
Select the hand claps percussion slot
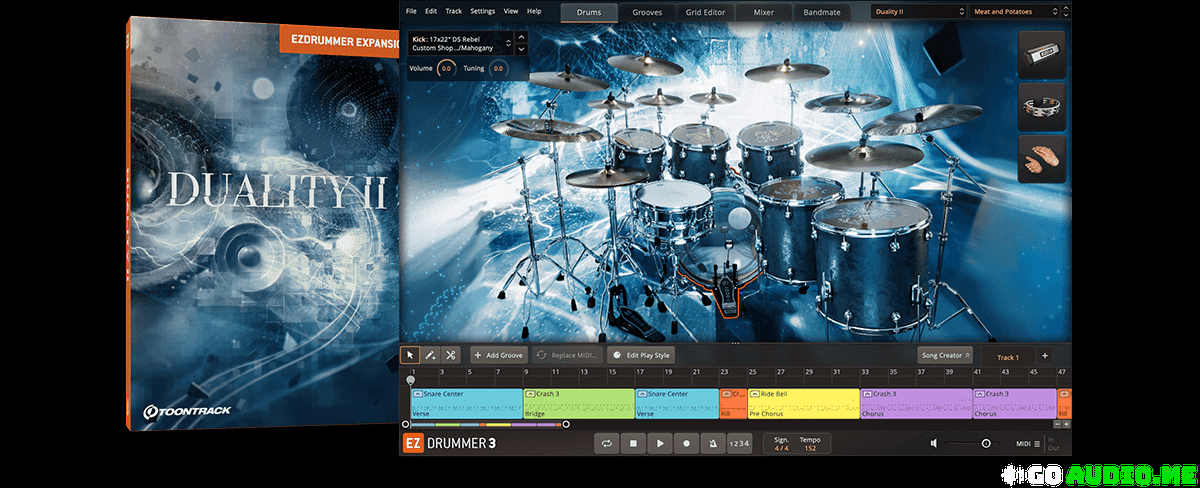(1043, 159)
